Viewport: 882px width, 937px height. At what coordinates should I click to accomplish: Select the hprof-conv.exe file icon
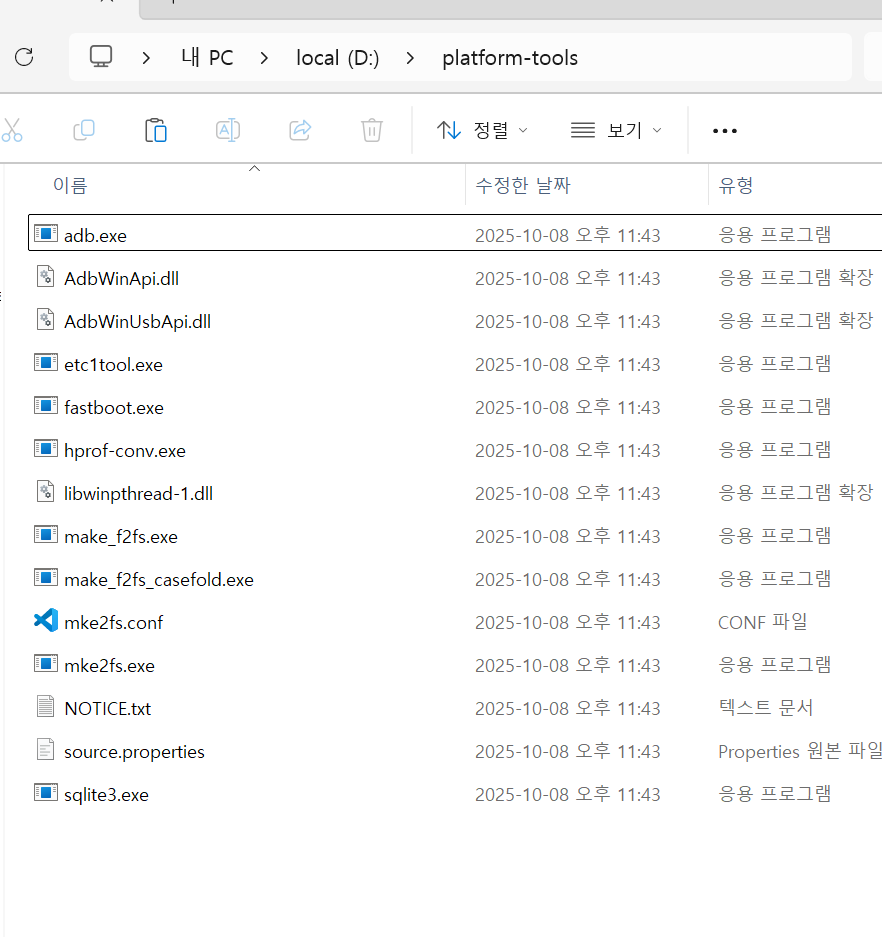point(46,448)
